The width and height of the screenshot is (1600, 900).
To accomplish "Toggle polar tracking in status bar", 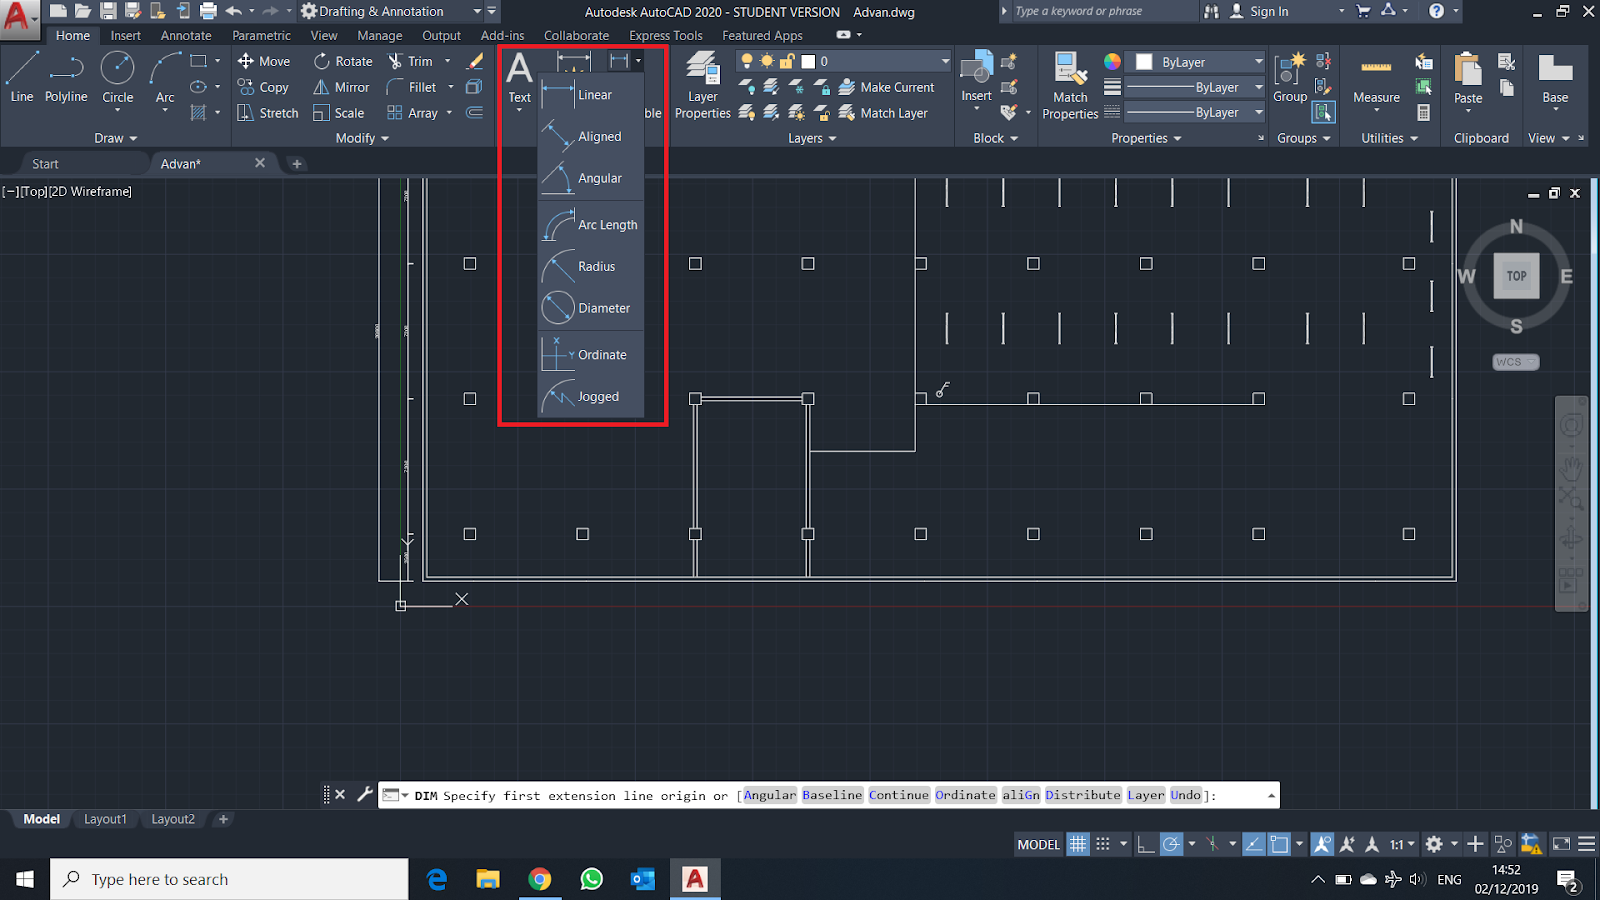I will pyautogui.click(x=1171, y=844).
